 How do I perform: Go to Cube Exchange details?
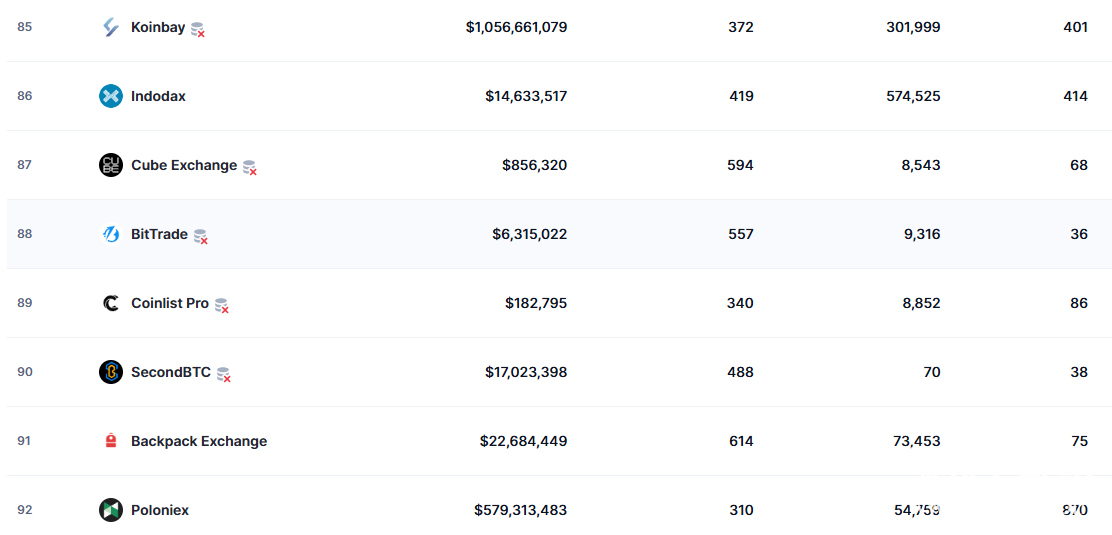[184, 165]
